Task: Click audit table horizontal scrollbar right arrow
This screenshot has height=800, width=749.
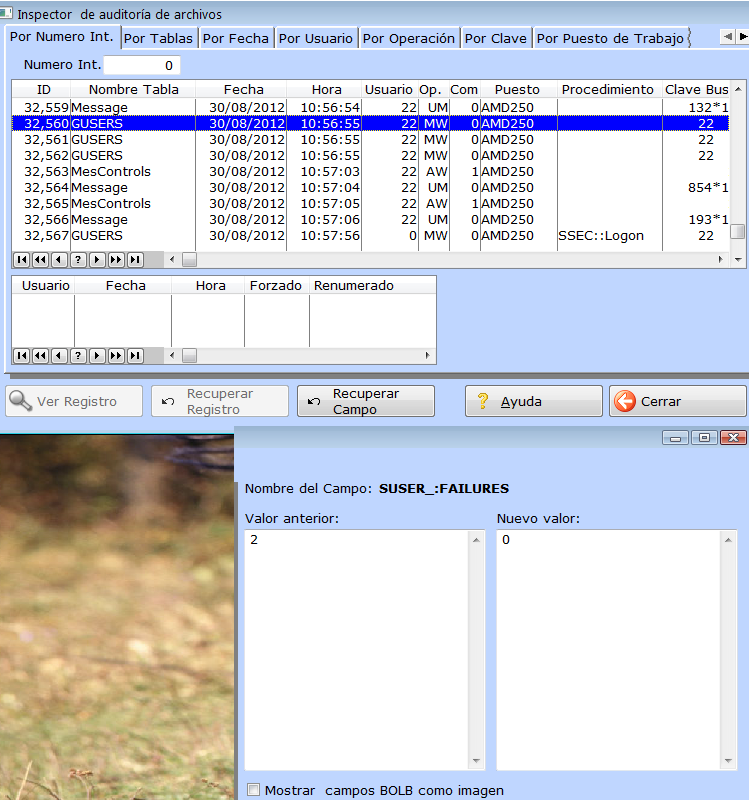Action: click(x=720, y=260)
